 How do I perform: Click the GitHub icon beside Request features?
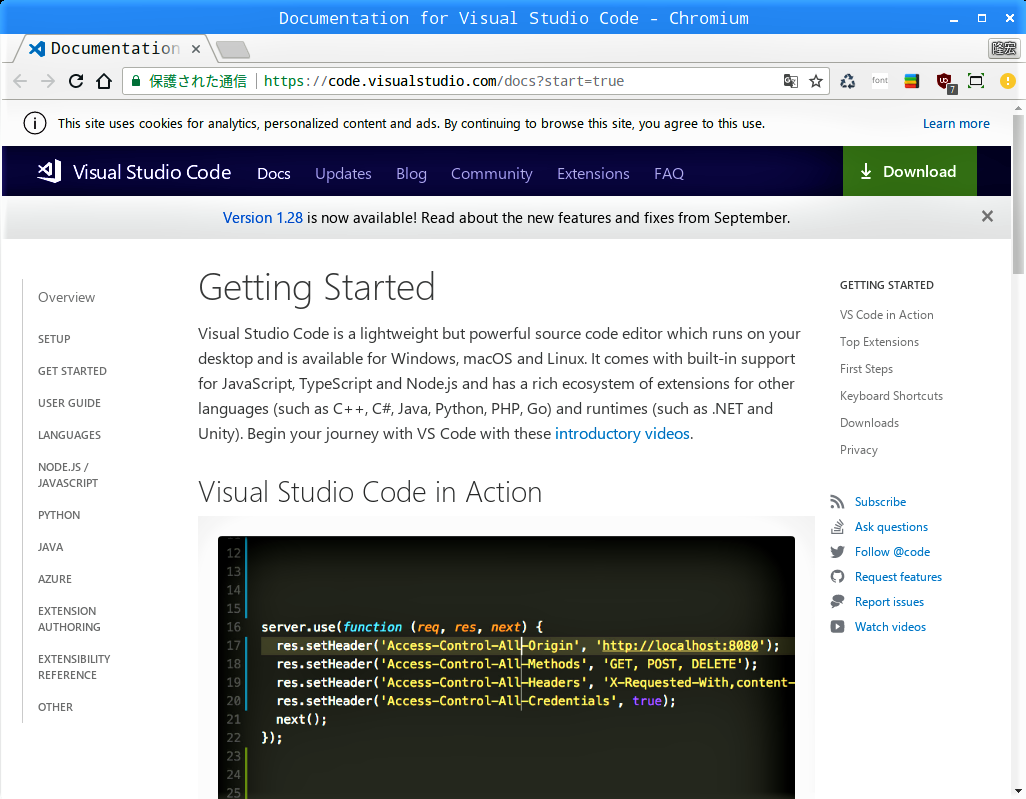[x=837, y=577]
